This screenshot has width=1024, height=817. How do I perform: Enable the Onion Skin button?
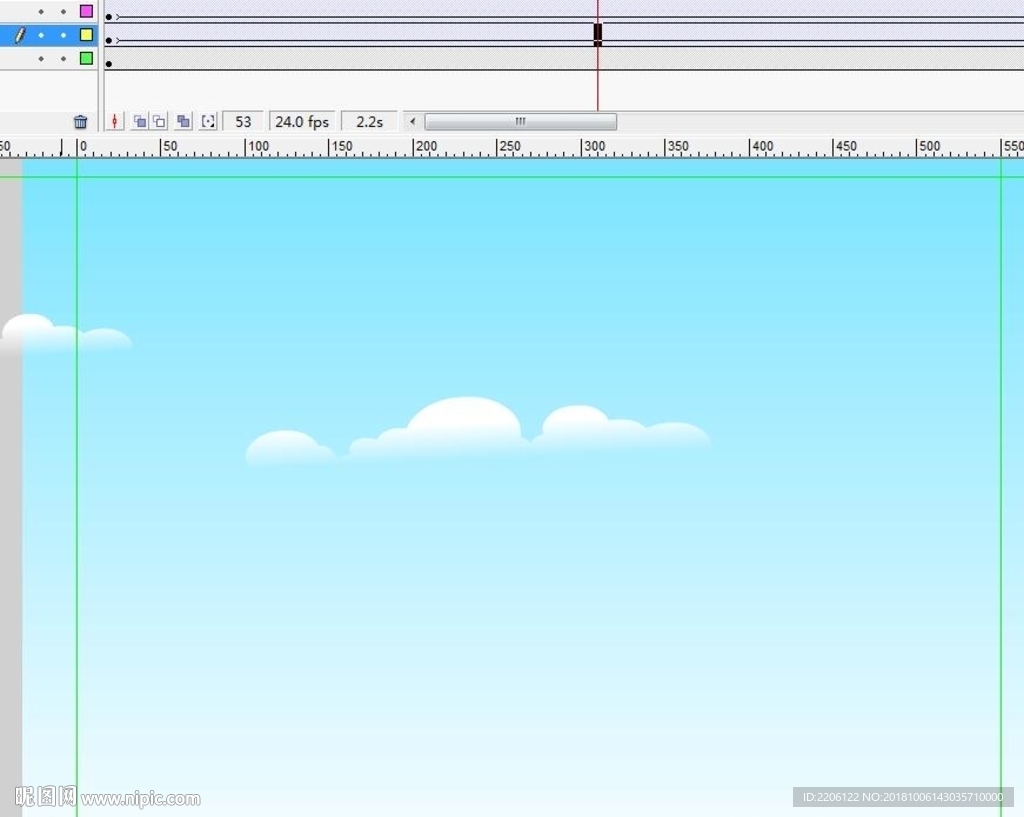pyautogui.click(x=139, y=121)
